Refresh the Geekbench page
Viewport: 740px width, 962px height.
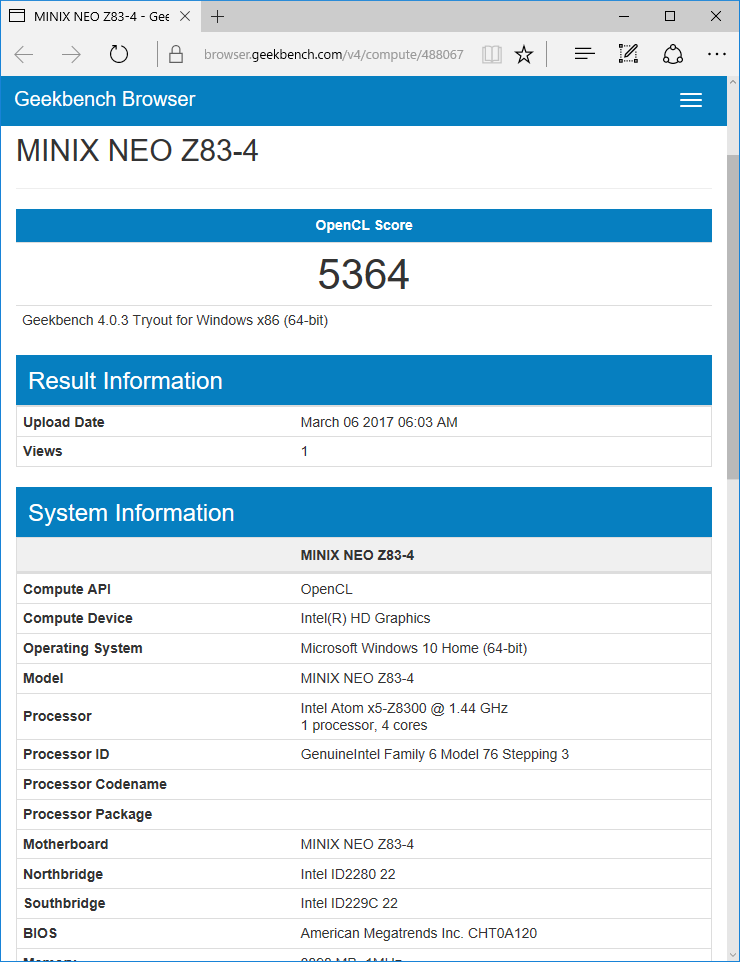point(118,55)
